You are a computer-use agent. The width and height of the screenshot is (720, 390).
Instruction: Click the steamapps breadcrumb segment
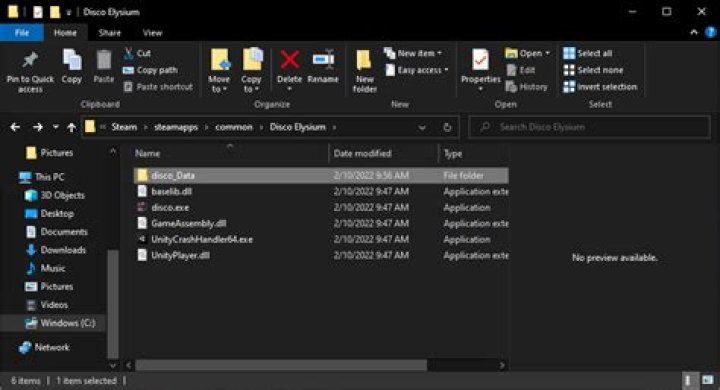pos(176,127)
